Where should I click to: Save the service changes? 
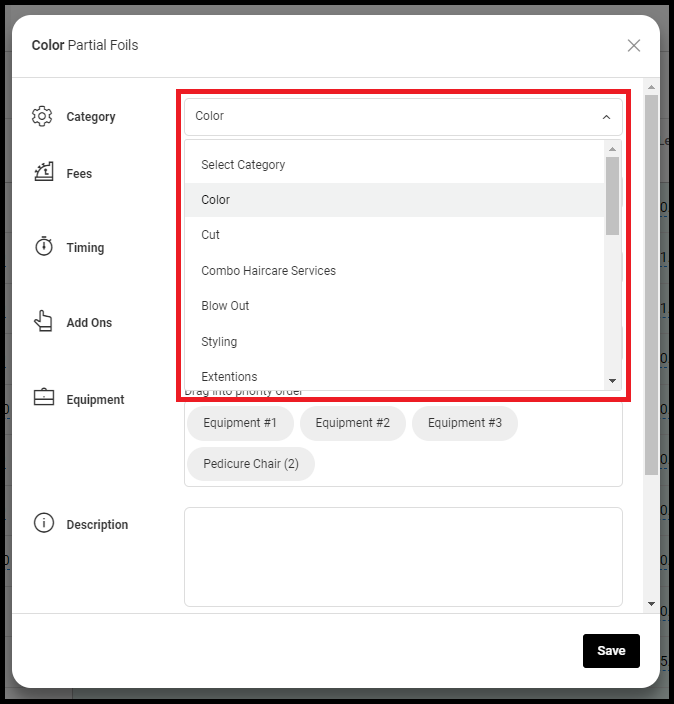(x=611, y=651)
